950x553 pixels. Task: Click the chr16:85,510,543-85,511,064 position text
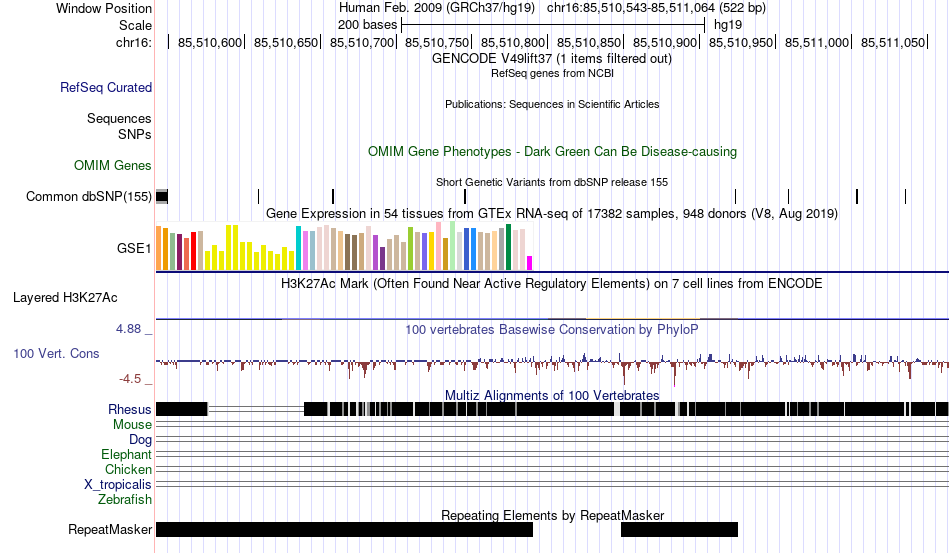point(656,8)
